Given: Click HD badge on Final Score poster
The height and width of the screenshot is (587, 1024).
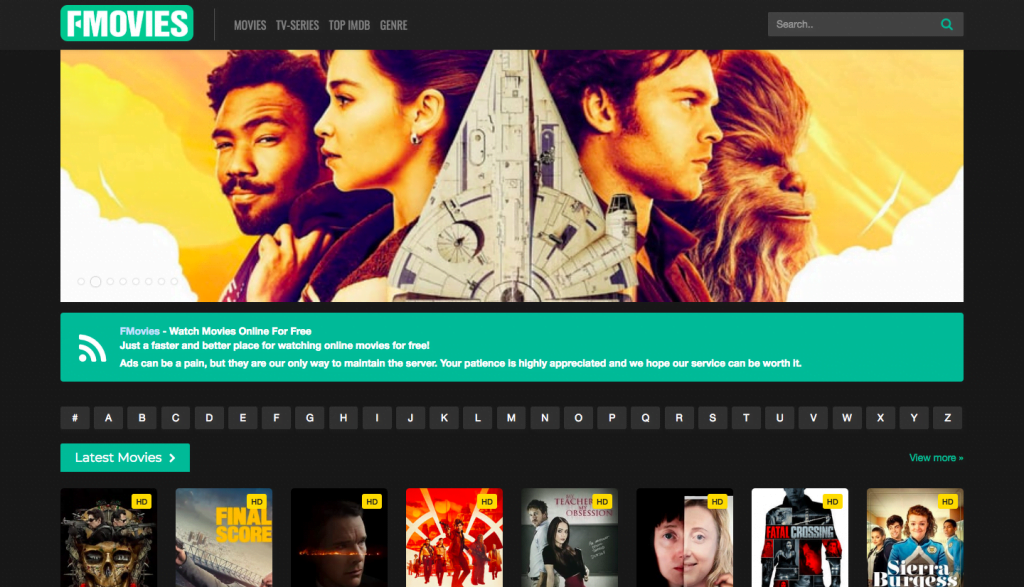Looking at the screenshot, I should pos(257,501).
